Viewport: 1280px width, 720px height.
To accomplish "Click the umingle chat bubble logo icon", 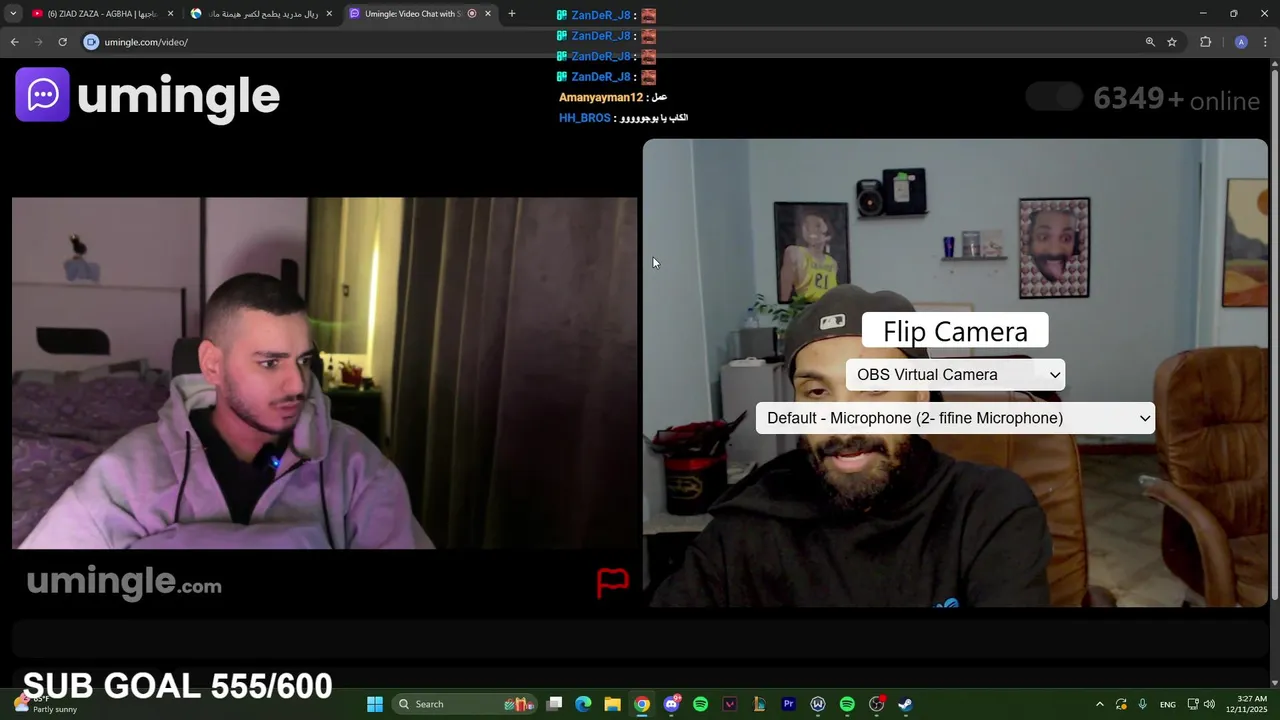I will pyautogui.click(x=42, y=95).
